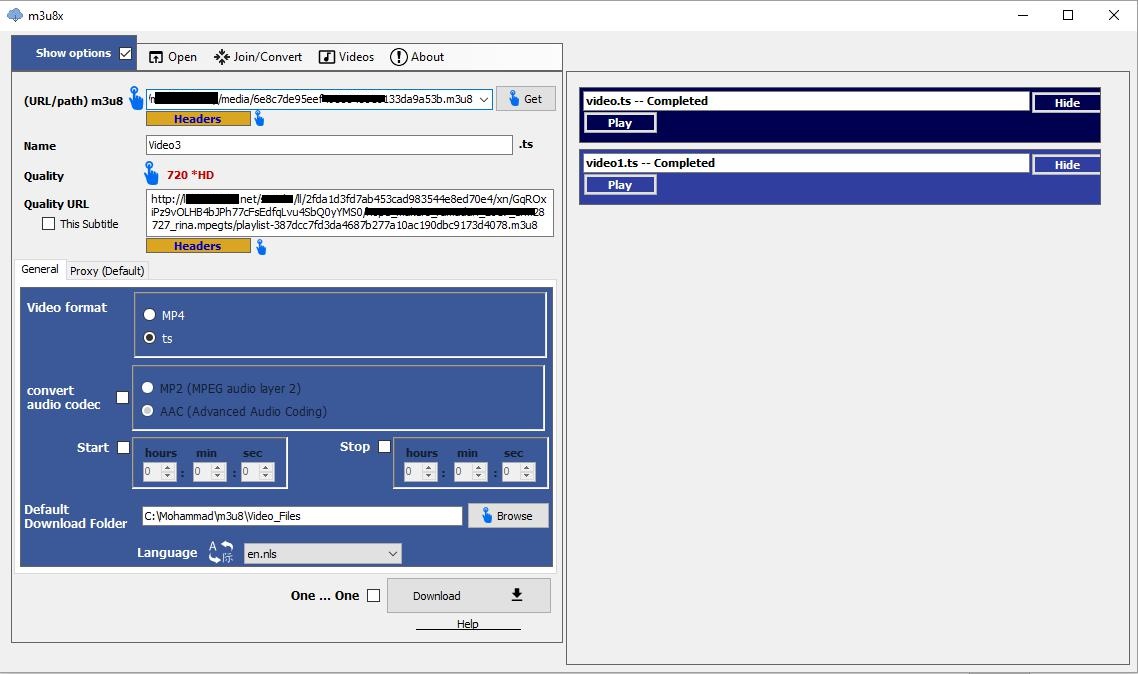Click the Download button
Screen dimensions: 1138x674
click(x=469, y=596)
